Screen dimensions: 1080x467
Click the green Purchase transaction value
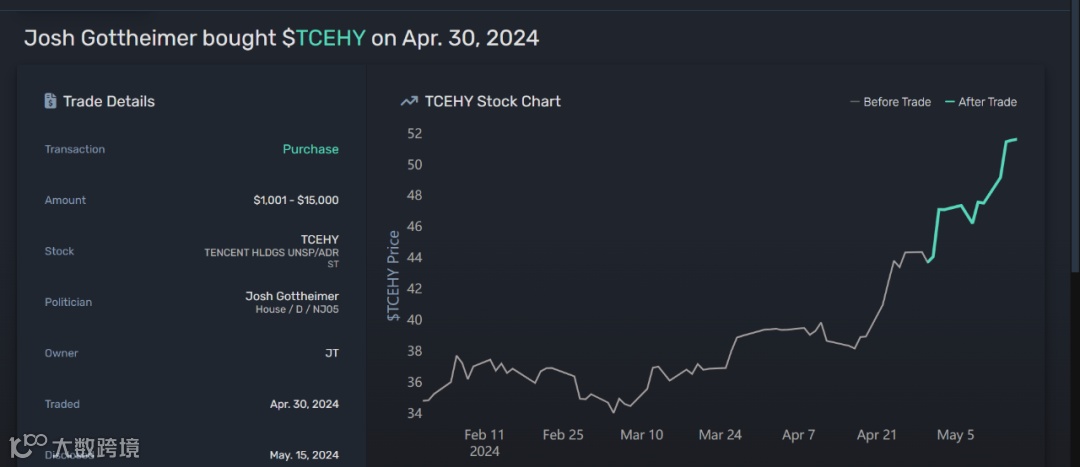(x=310, y=149)
